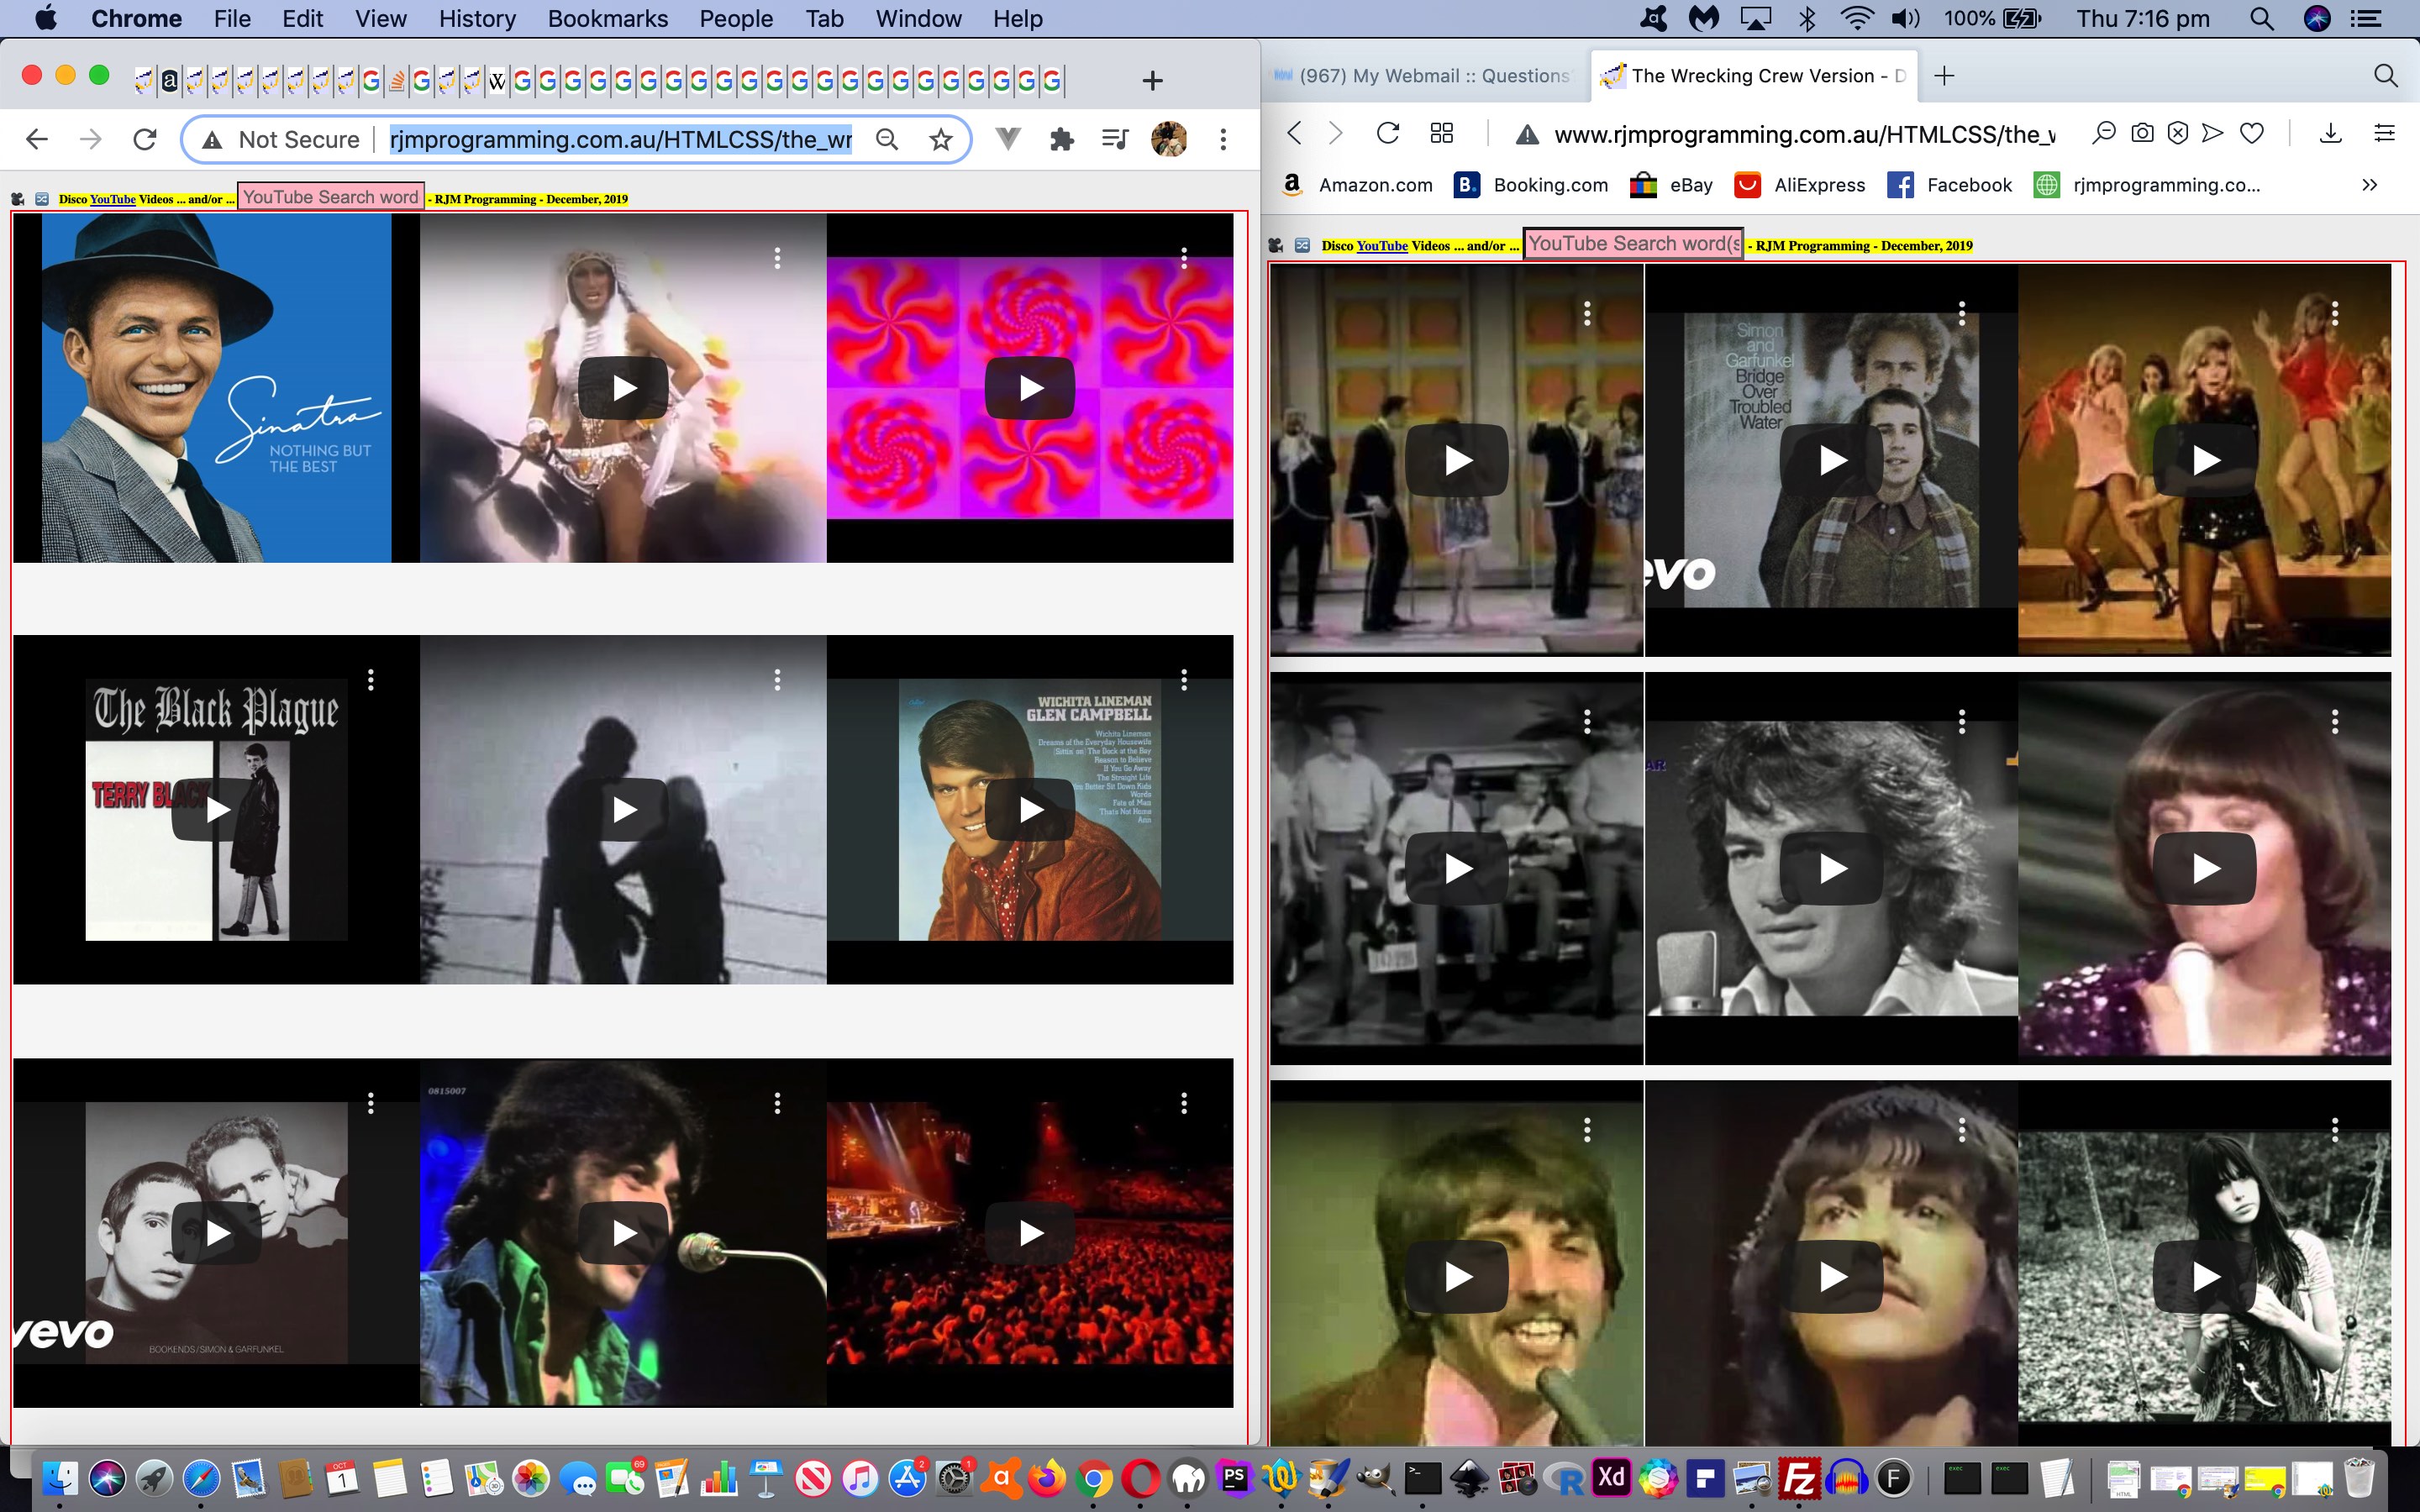
Task: Click video camera icon on Chrome page header
Action: click(x=17, y=199)
